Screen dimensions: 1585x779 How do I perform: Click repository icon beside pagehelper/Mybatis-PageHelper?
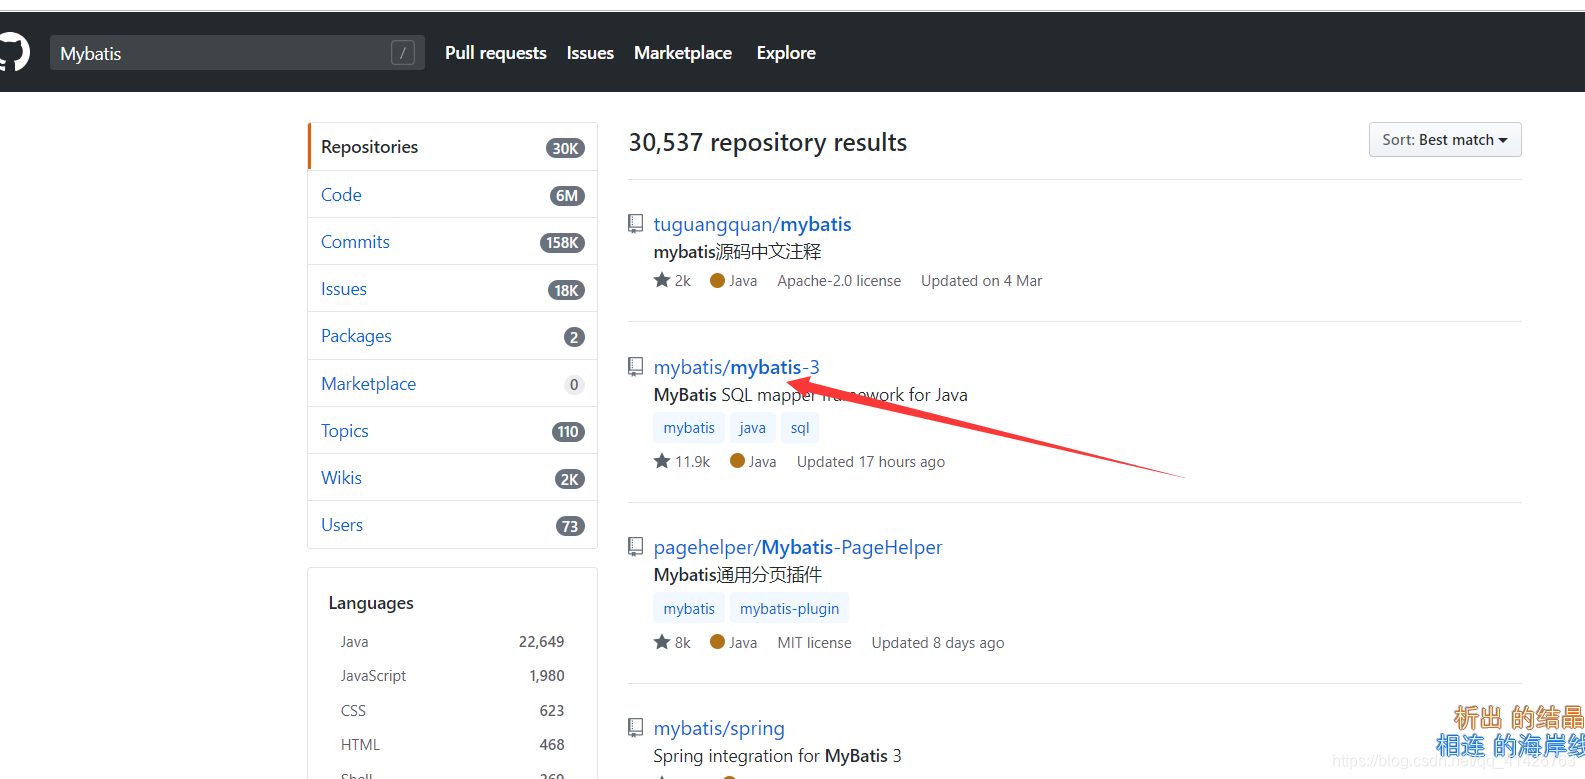635,547
